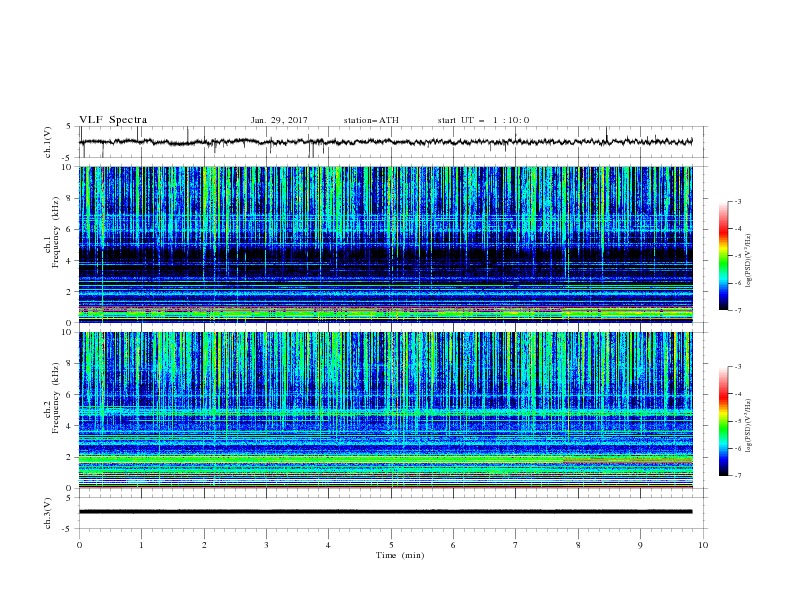Click the ch.2 "Frequency (kHz)" axis label
Screen dimensions: 792x612
pos(55,398)
